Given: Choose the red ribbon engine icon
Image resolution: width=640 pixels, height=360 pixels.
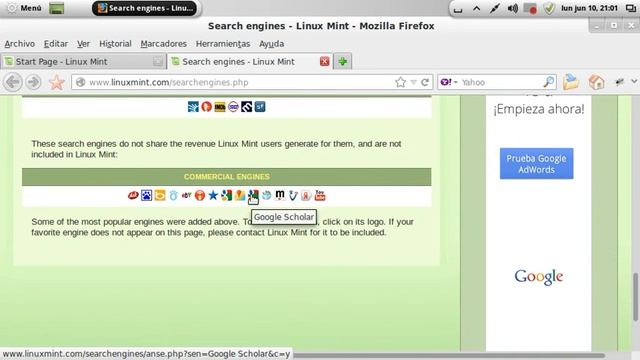Looking at the screenshot, I should 307,196.
